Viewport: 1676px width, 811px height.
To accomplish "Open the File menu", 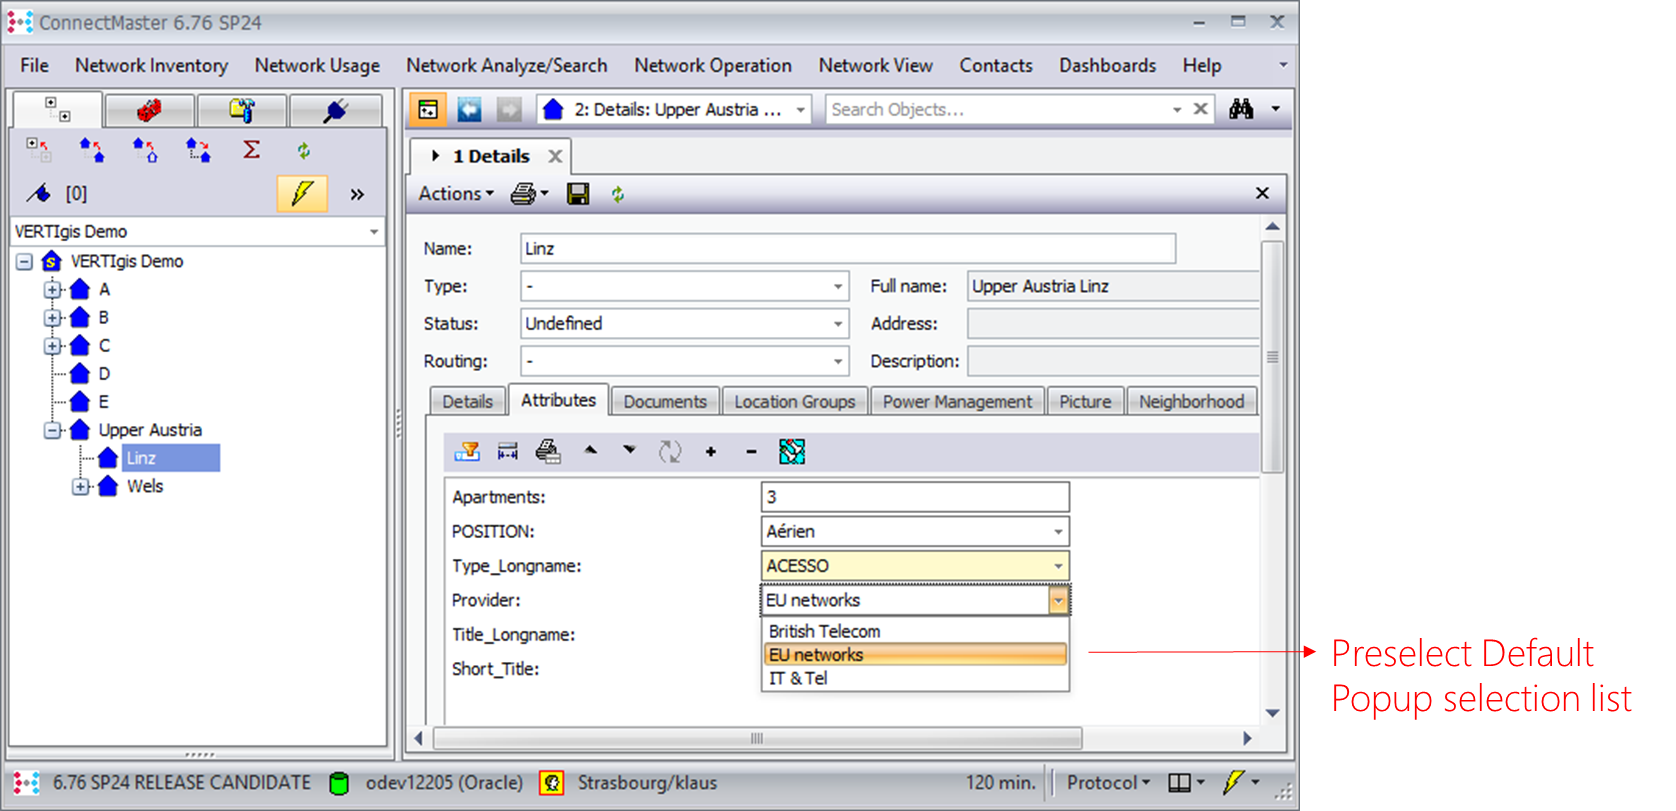I will (34, 65).
